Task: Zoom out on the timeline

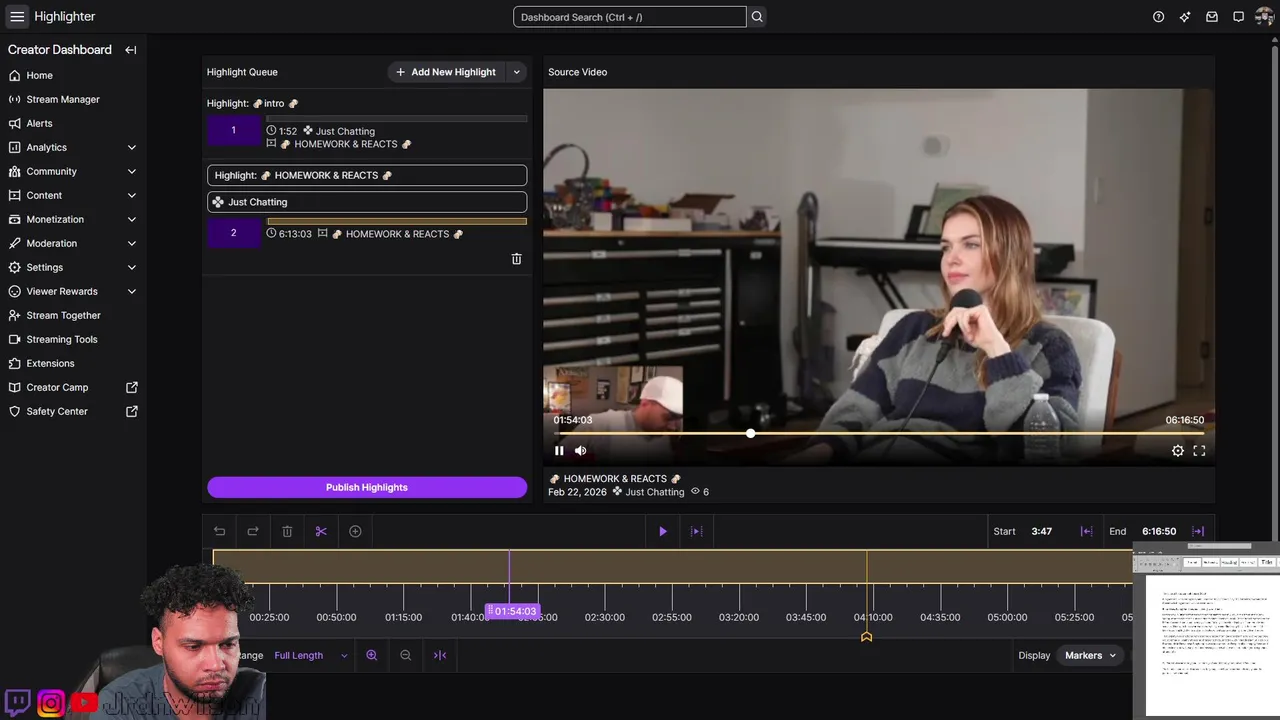Action: point(406,655)
